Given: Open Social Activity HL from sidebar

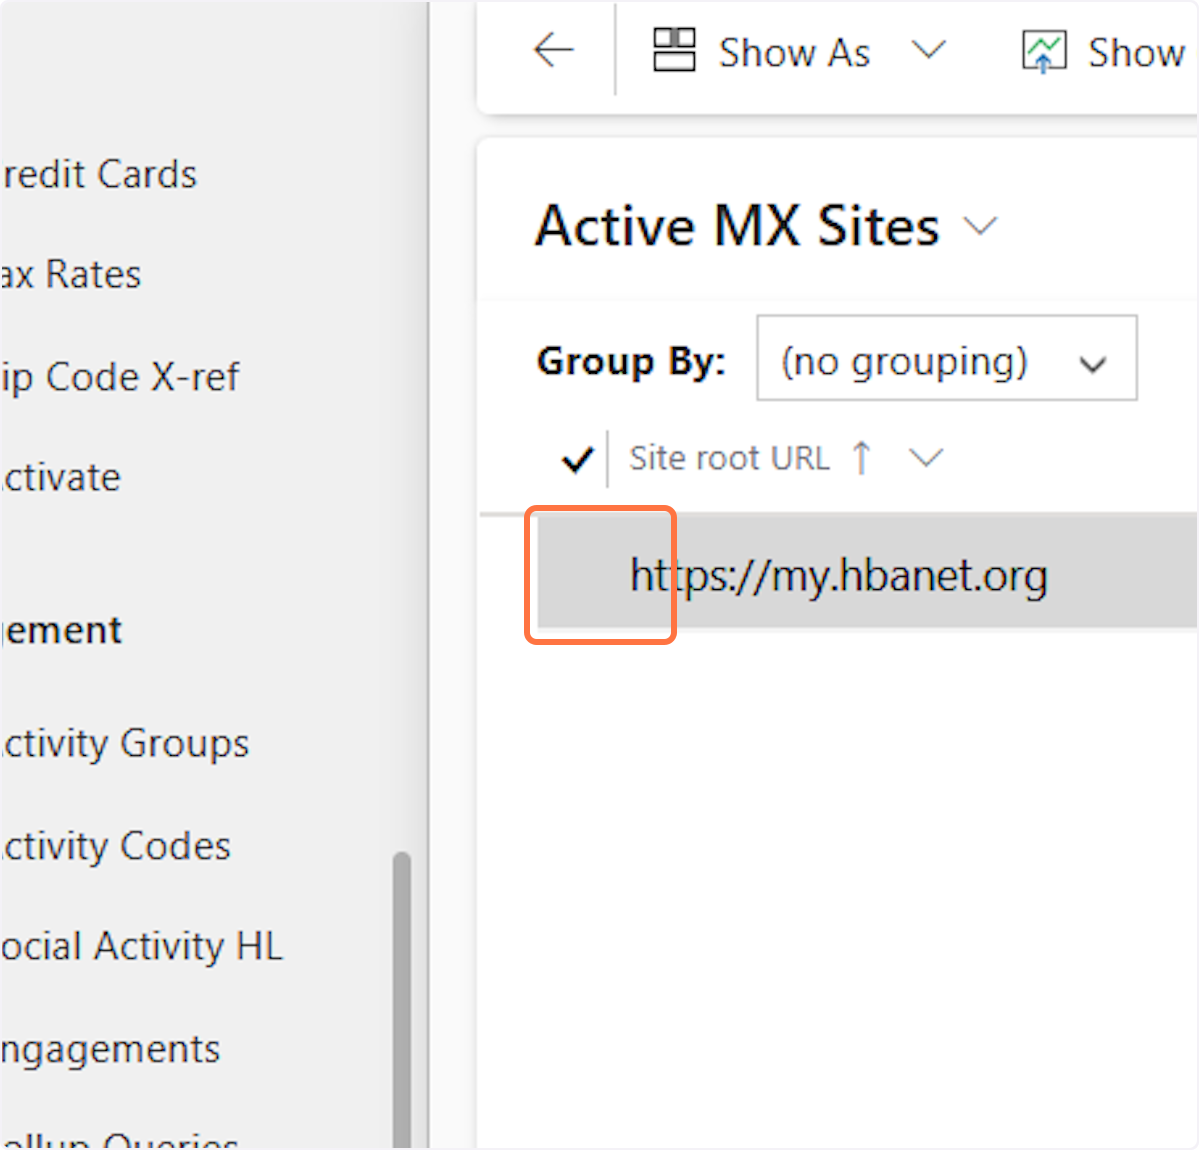Looking at the screenshot, I should click(140, 947).
